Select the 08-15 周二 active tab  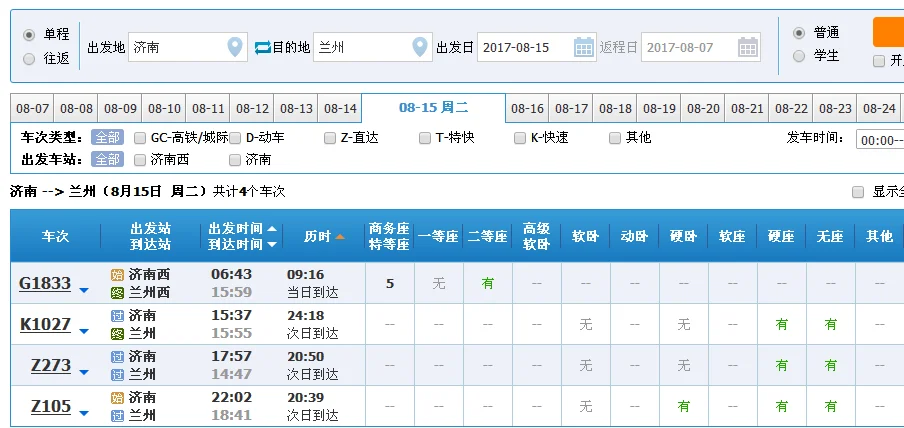point(434,108)
